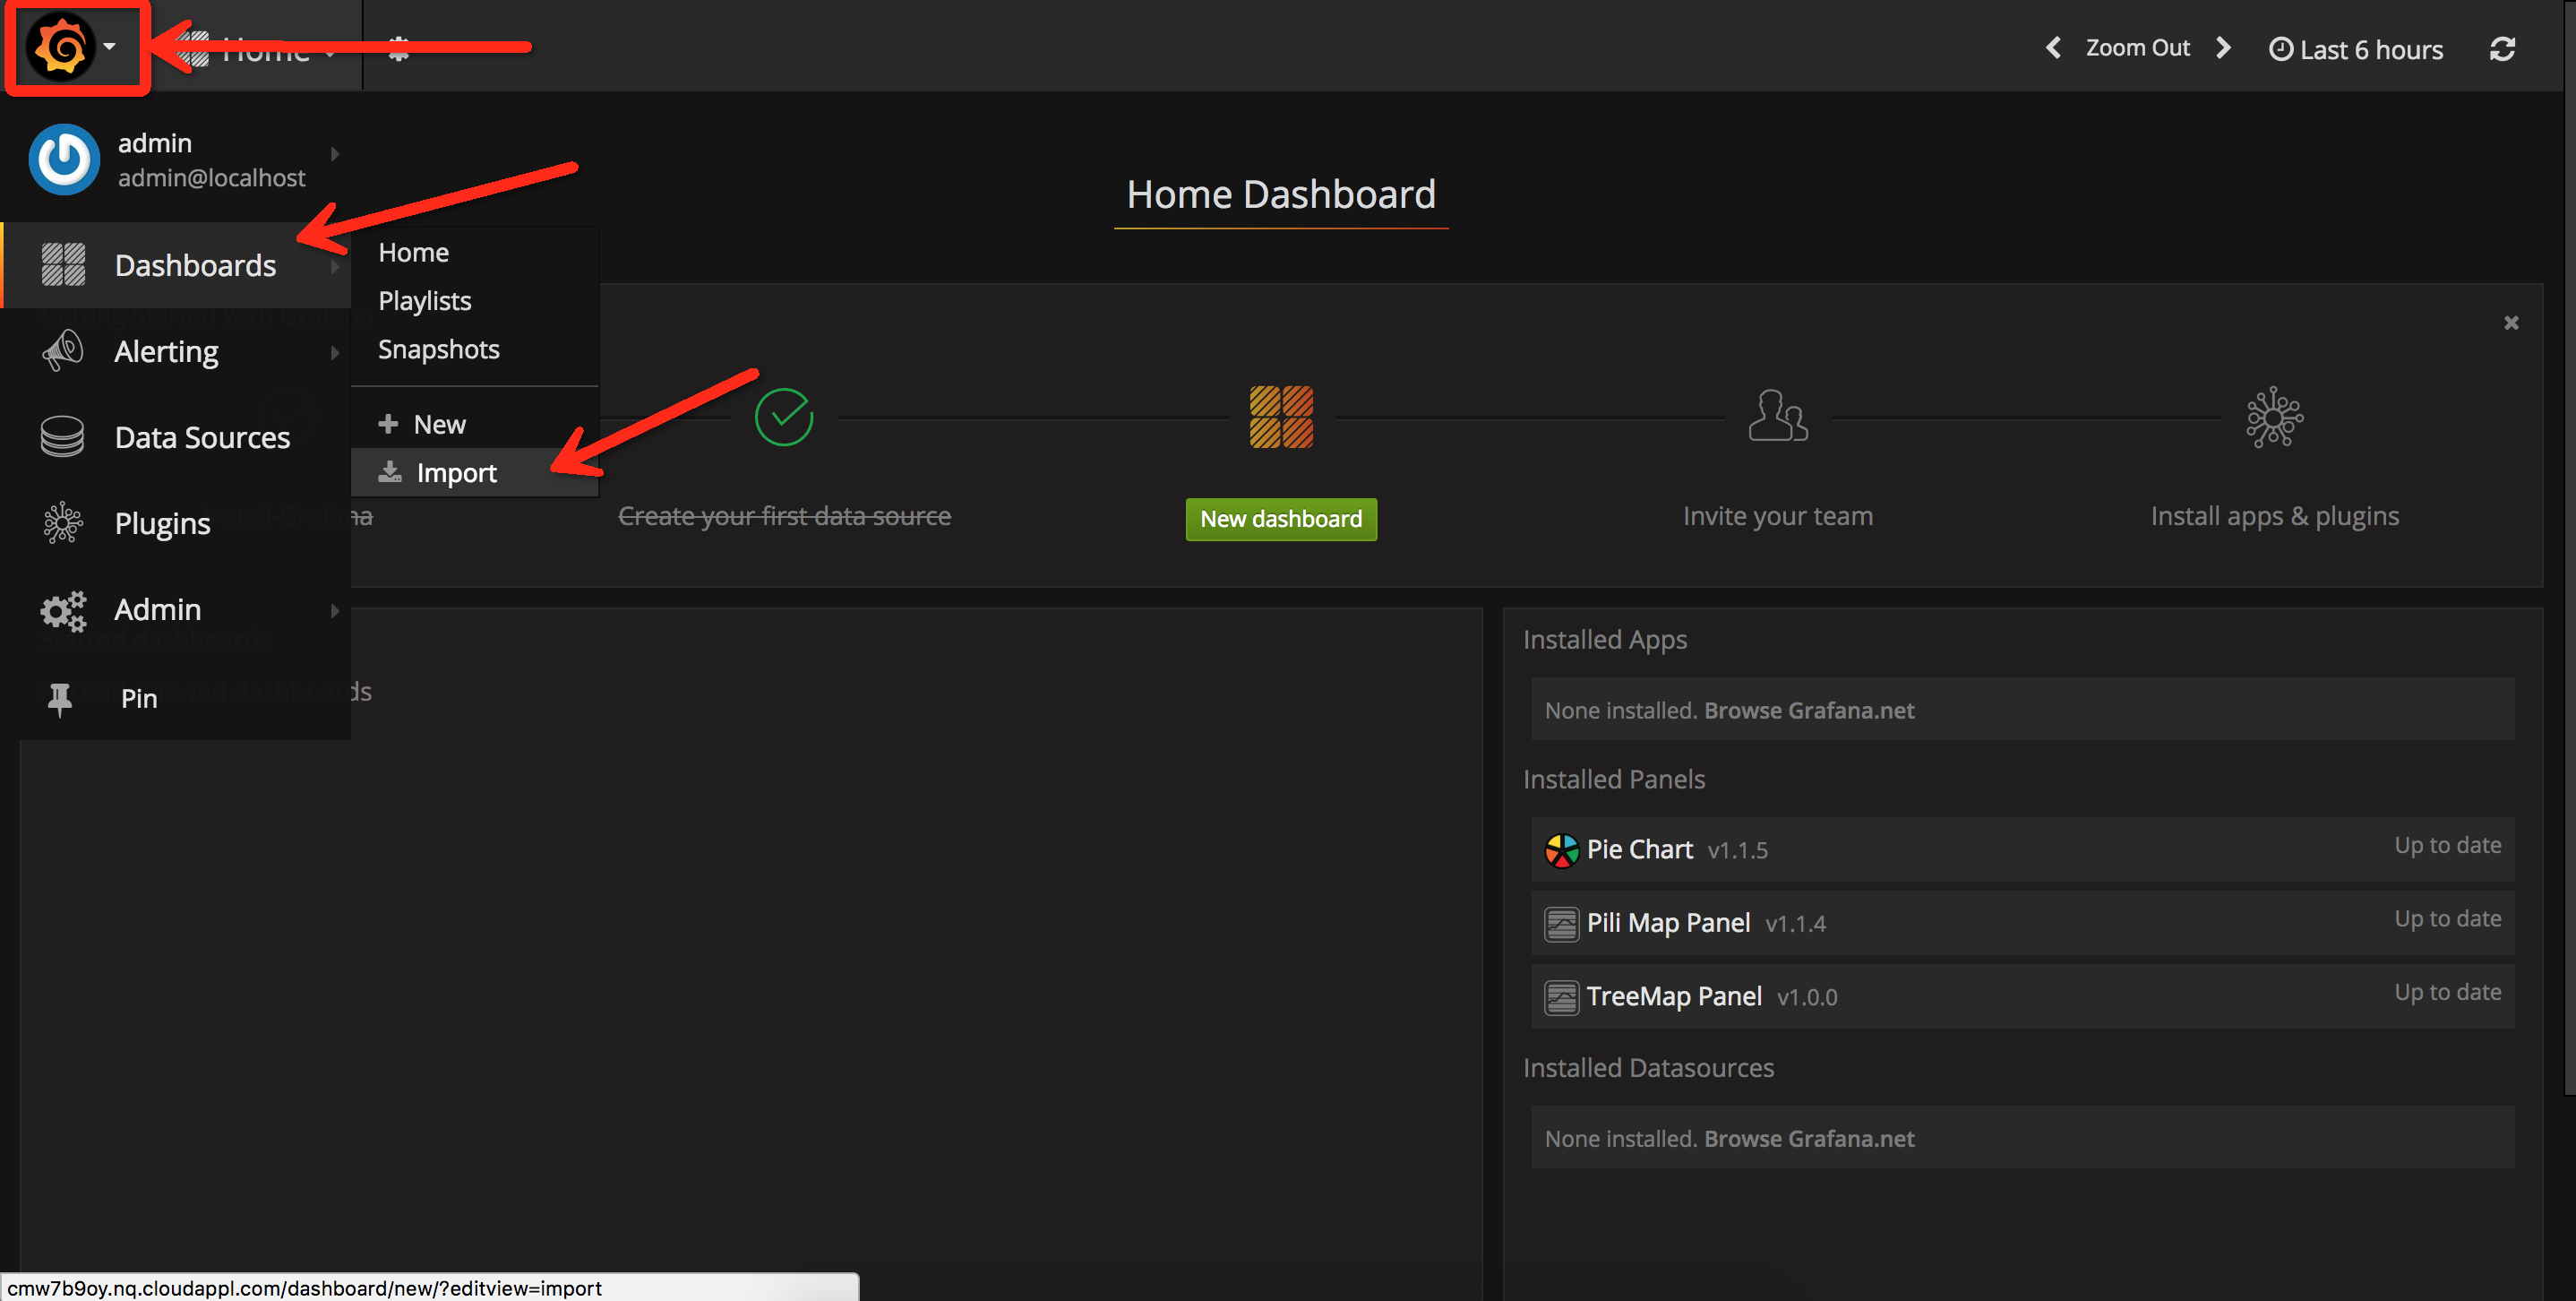Open the Alerting menu item
Image resolution: width=2576 pixels, height=1301 pixels.
[x=176, y=351]
